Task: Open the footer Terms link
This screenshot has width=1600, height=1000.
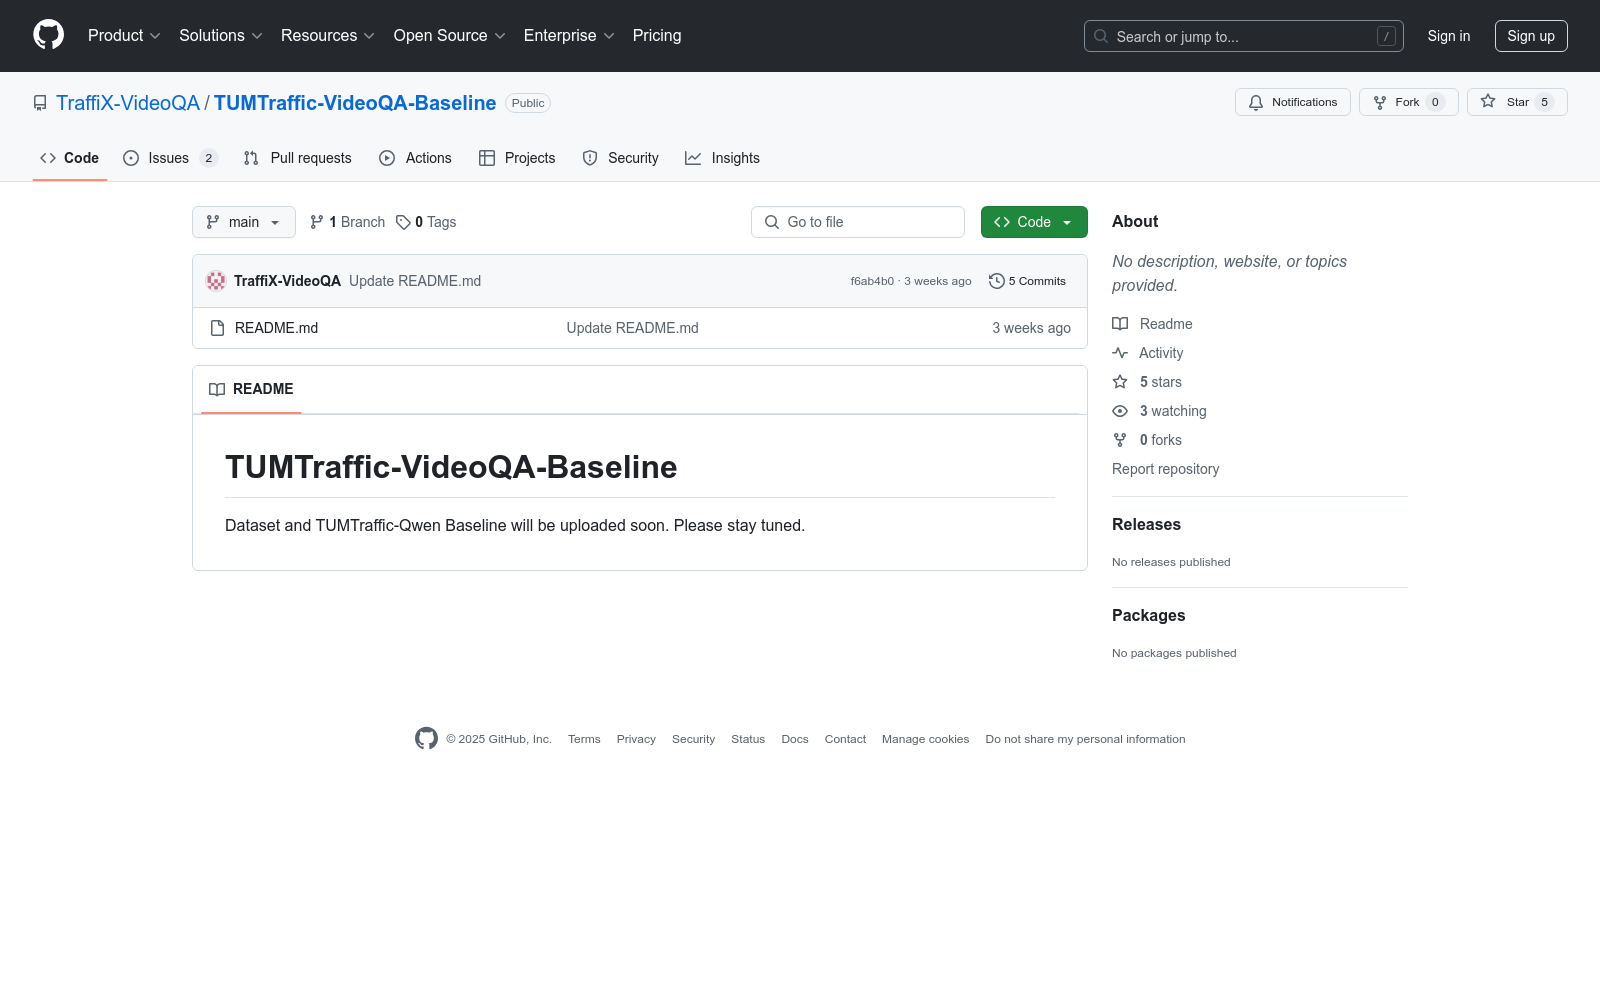Action: (584, 739)
